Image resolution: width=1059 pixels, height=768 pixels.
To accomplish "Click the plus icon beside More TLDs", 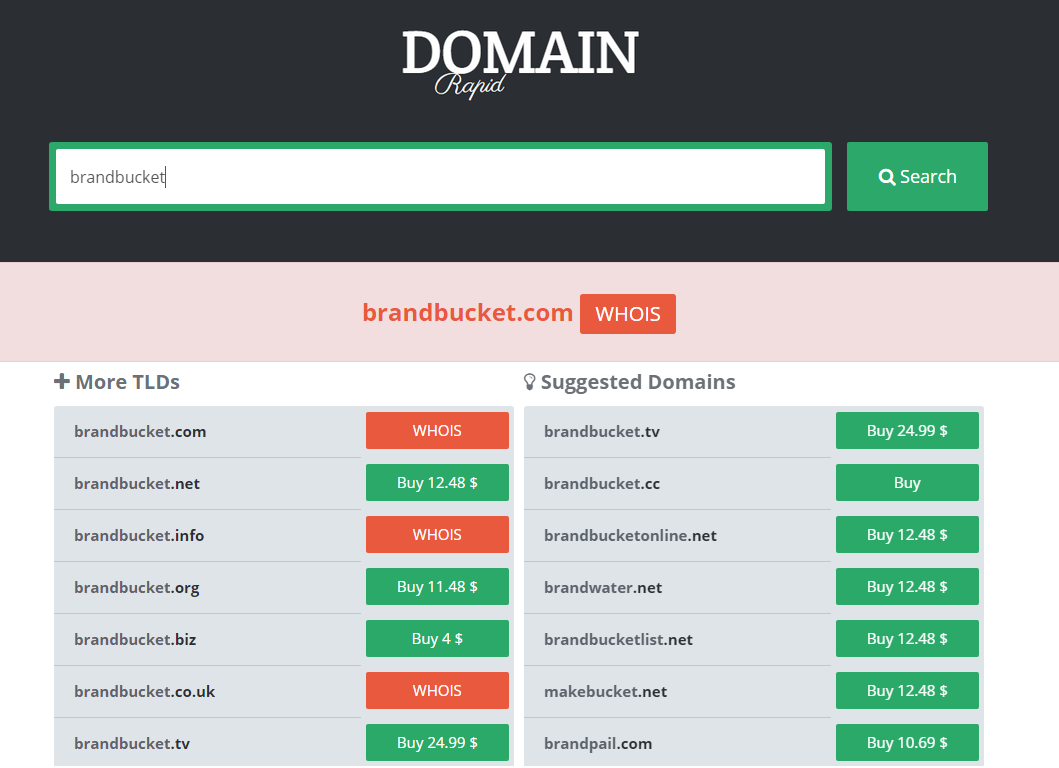I will 61,381.
